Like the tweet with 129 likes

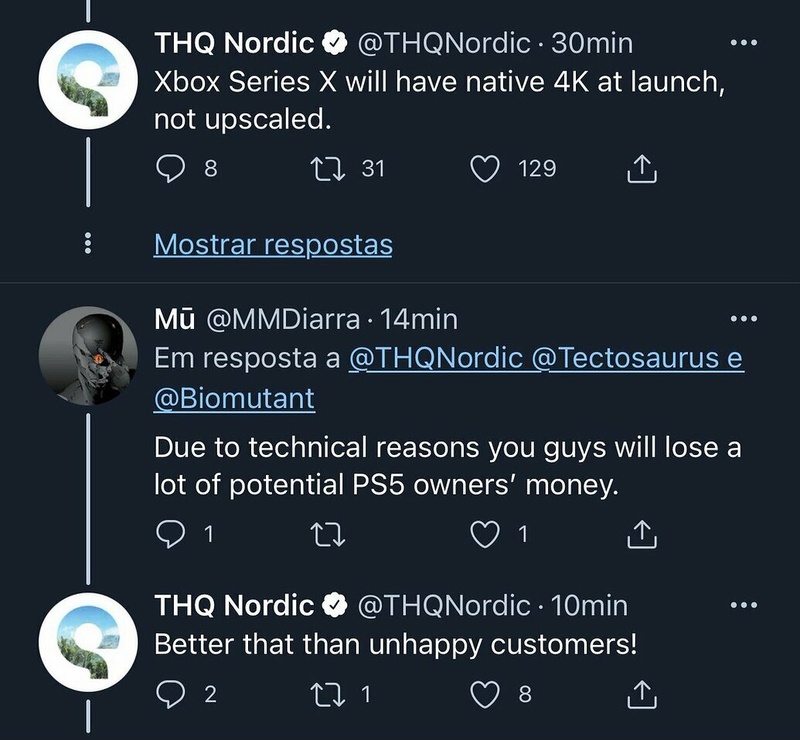click(485, 169)
